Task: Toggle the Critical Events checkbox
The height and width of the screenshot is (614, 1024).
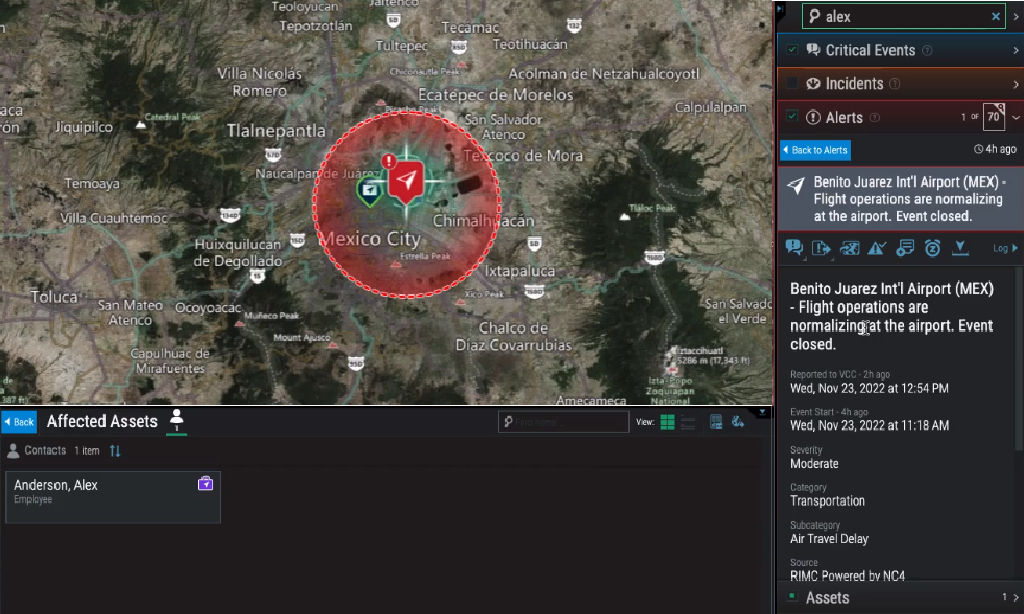Action: [x=792, y=50]
